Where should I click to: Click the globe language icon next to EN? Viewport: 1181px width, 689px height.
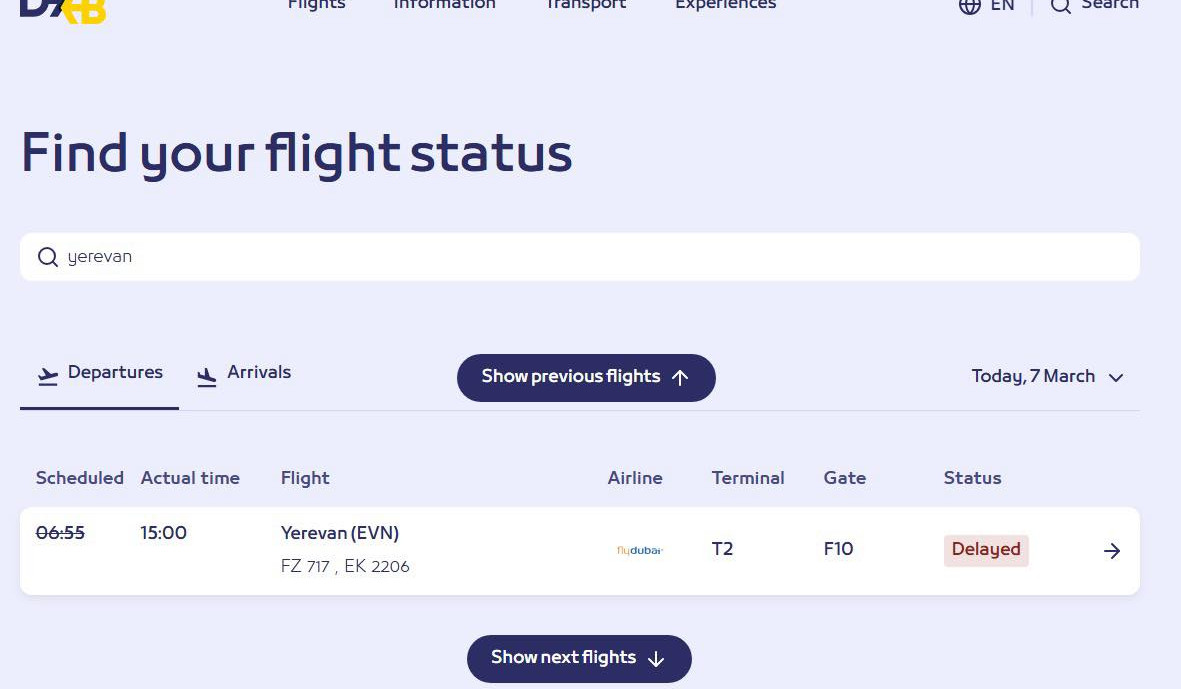pyautogui.click(x=969, y=6)
